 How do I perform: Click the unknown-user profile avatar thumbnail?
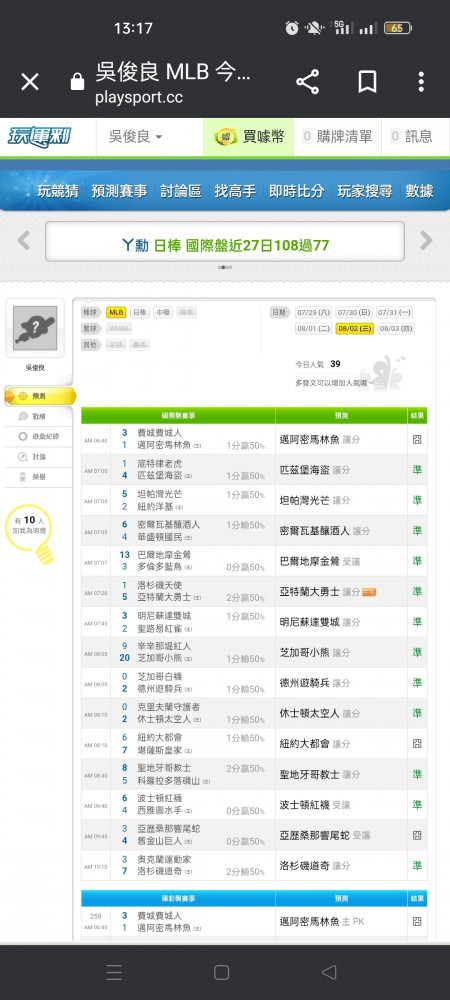pyautogui.click(x=35, y=328)
